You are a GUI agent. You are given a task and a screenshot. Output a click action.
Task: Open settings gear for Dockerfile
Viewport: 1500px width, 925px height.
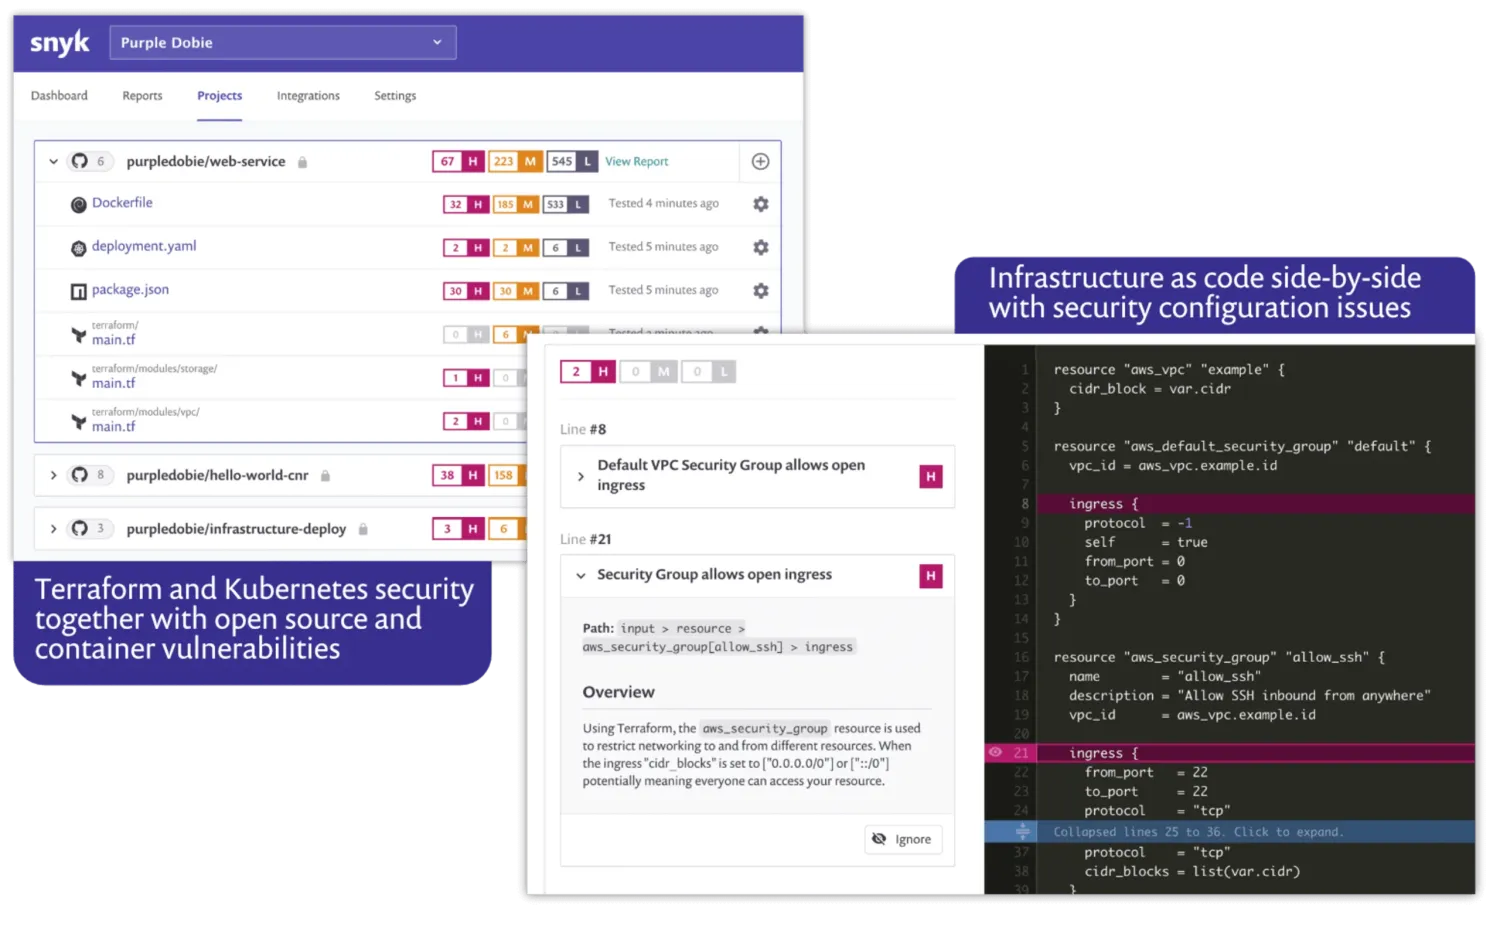click(761, 204)
